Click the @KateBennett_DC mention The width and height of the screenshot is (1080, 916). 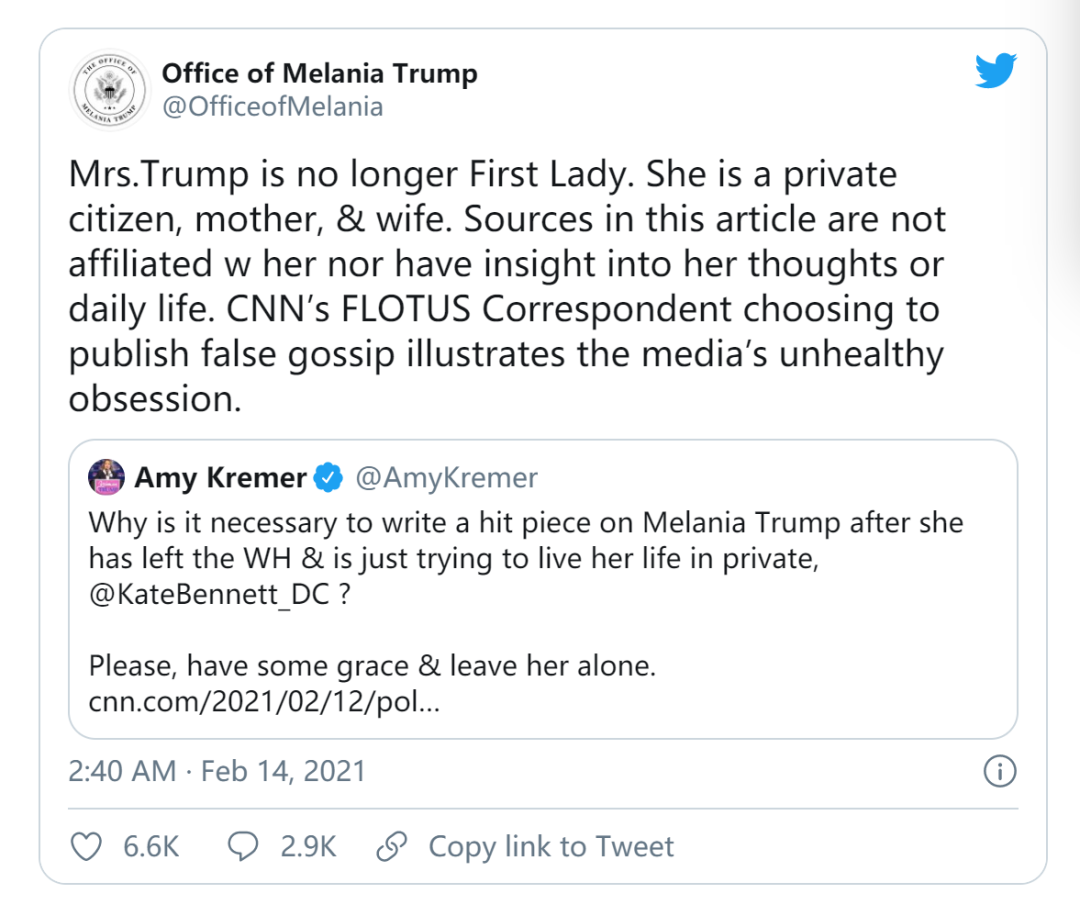[x=209, y=594]
